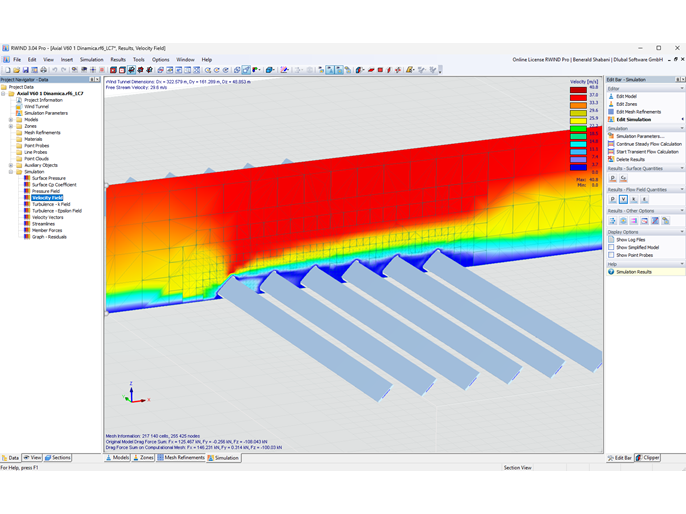Select Turbulence - k Field tree item
Screen dimensions: 686x514
coord(51,204)
